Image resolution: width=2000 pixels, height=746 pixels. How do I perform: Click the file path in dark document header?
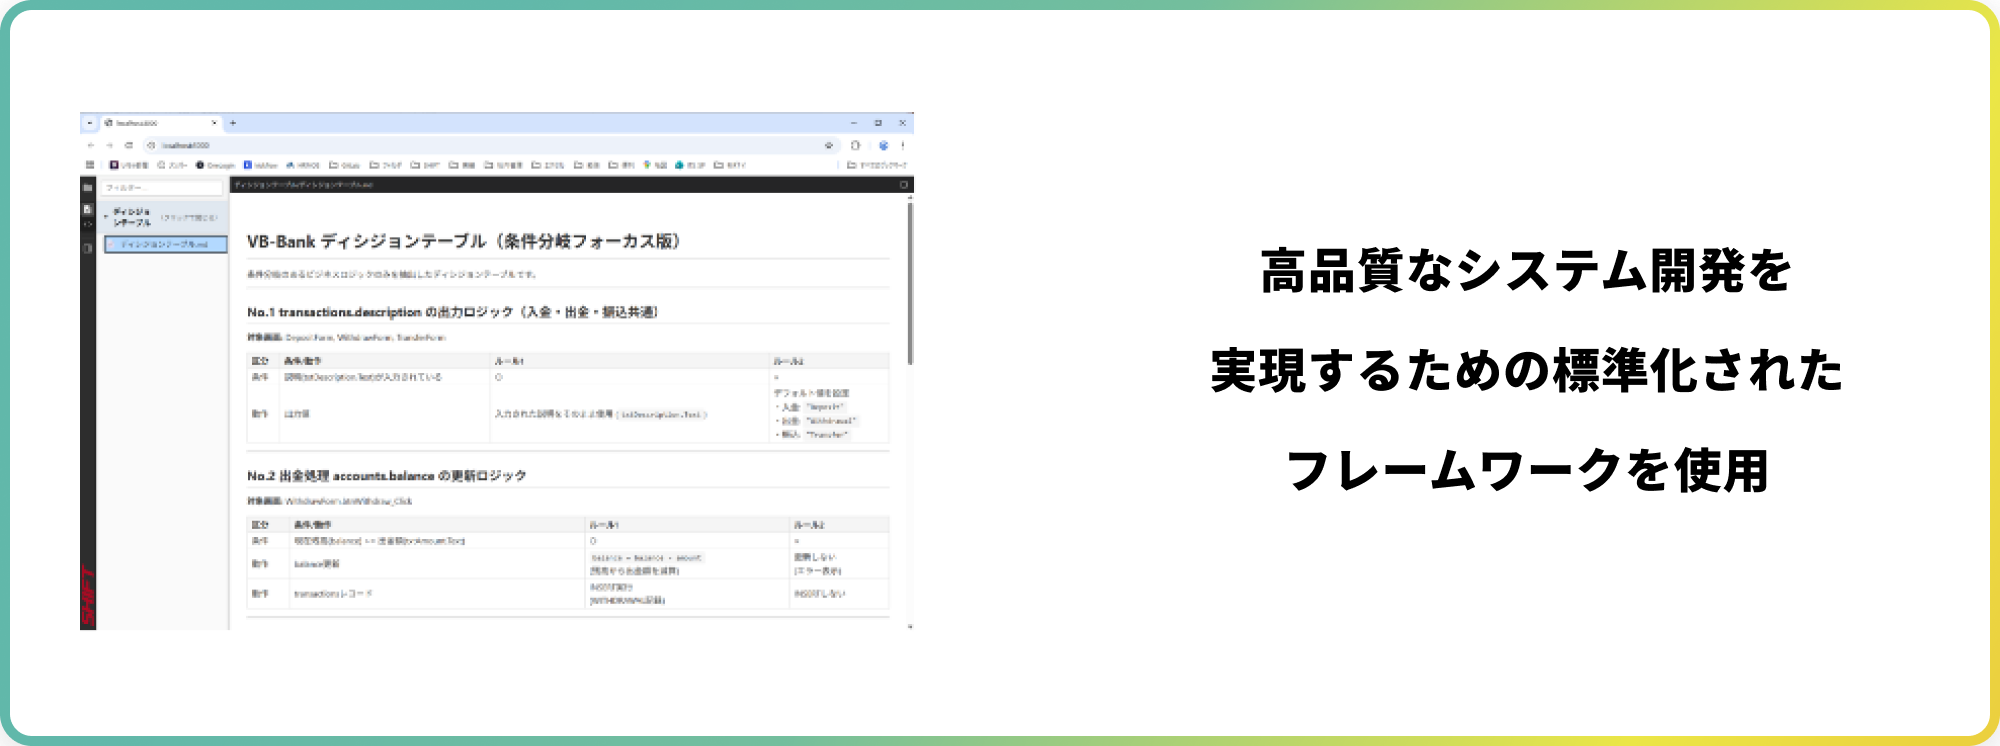tap(304, 185)
